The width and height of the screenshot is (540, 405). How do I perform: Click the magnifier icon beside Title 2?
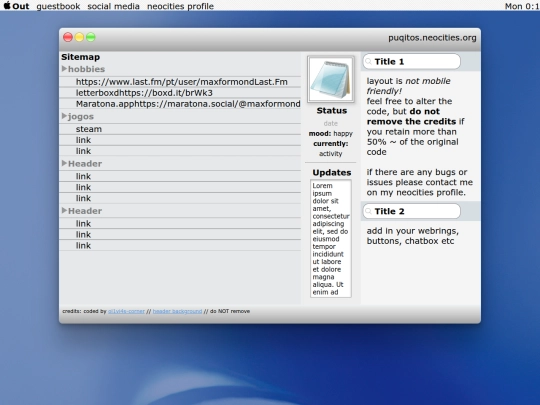coord(368,211)
